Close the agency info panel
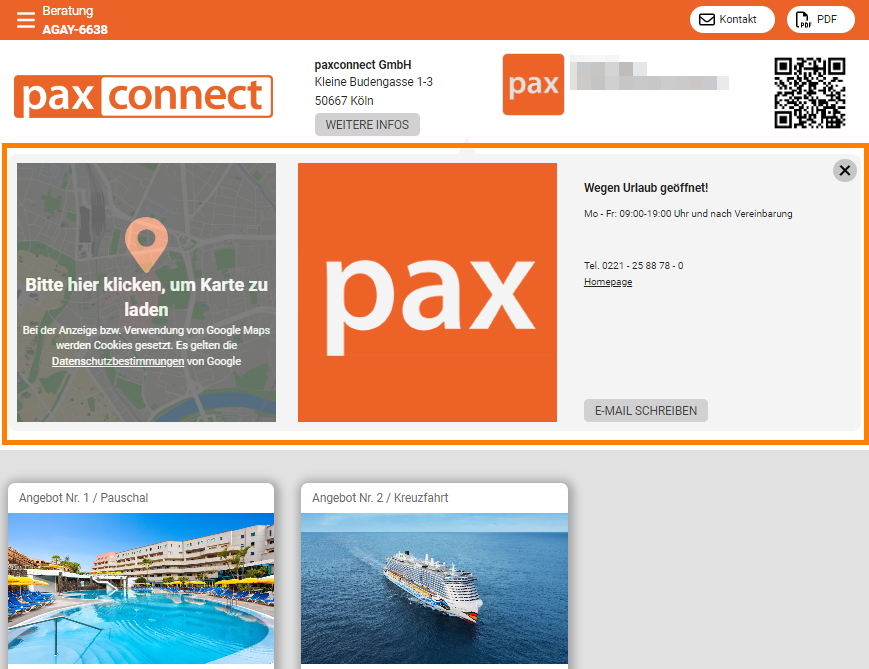Screen dimensions: 869x669 (845, 170)
